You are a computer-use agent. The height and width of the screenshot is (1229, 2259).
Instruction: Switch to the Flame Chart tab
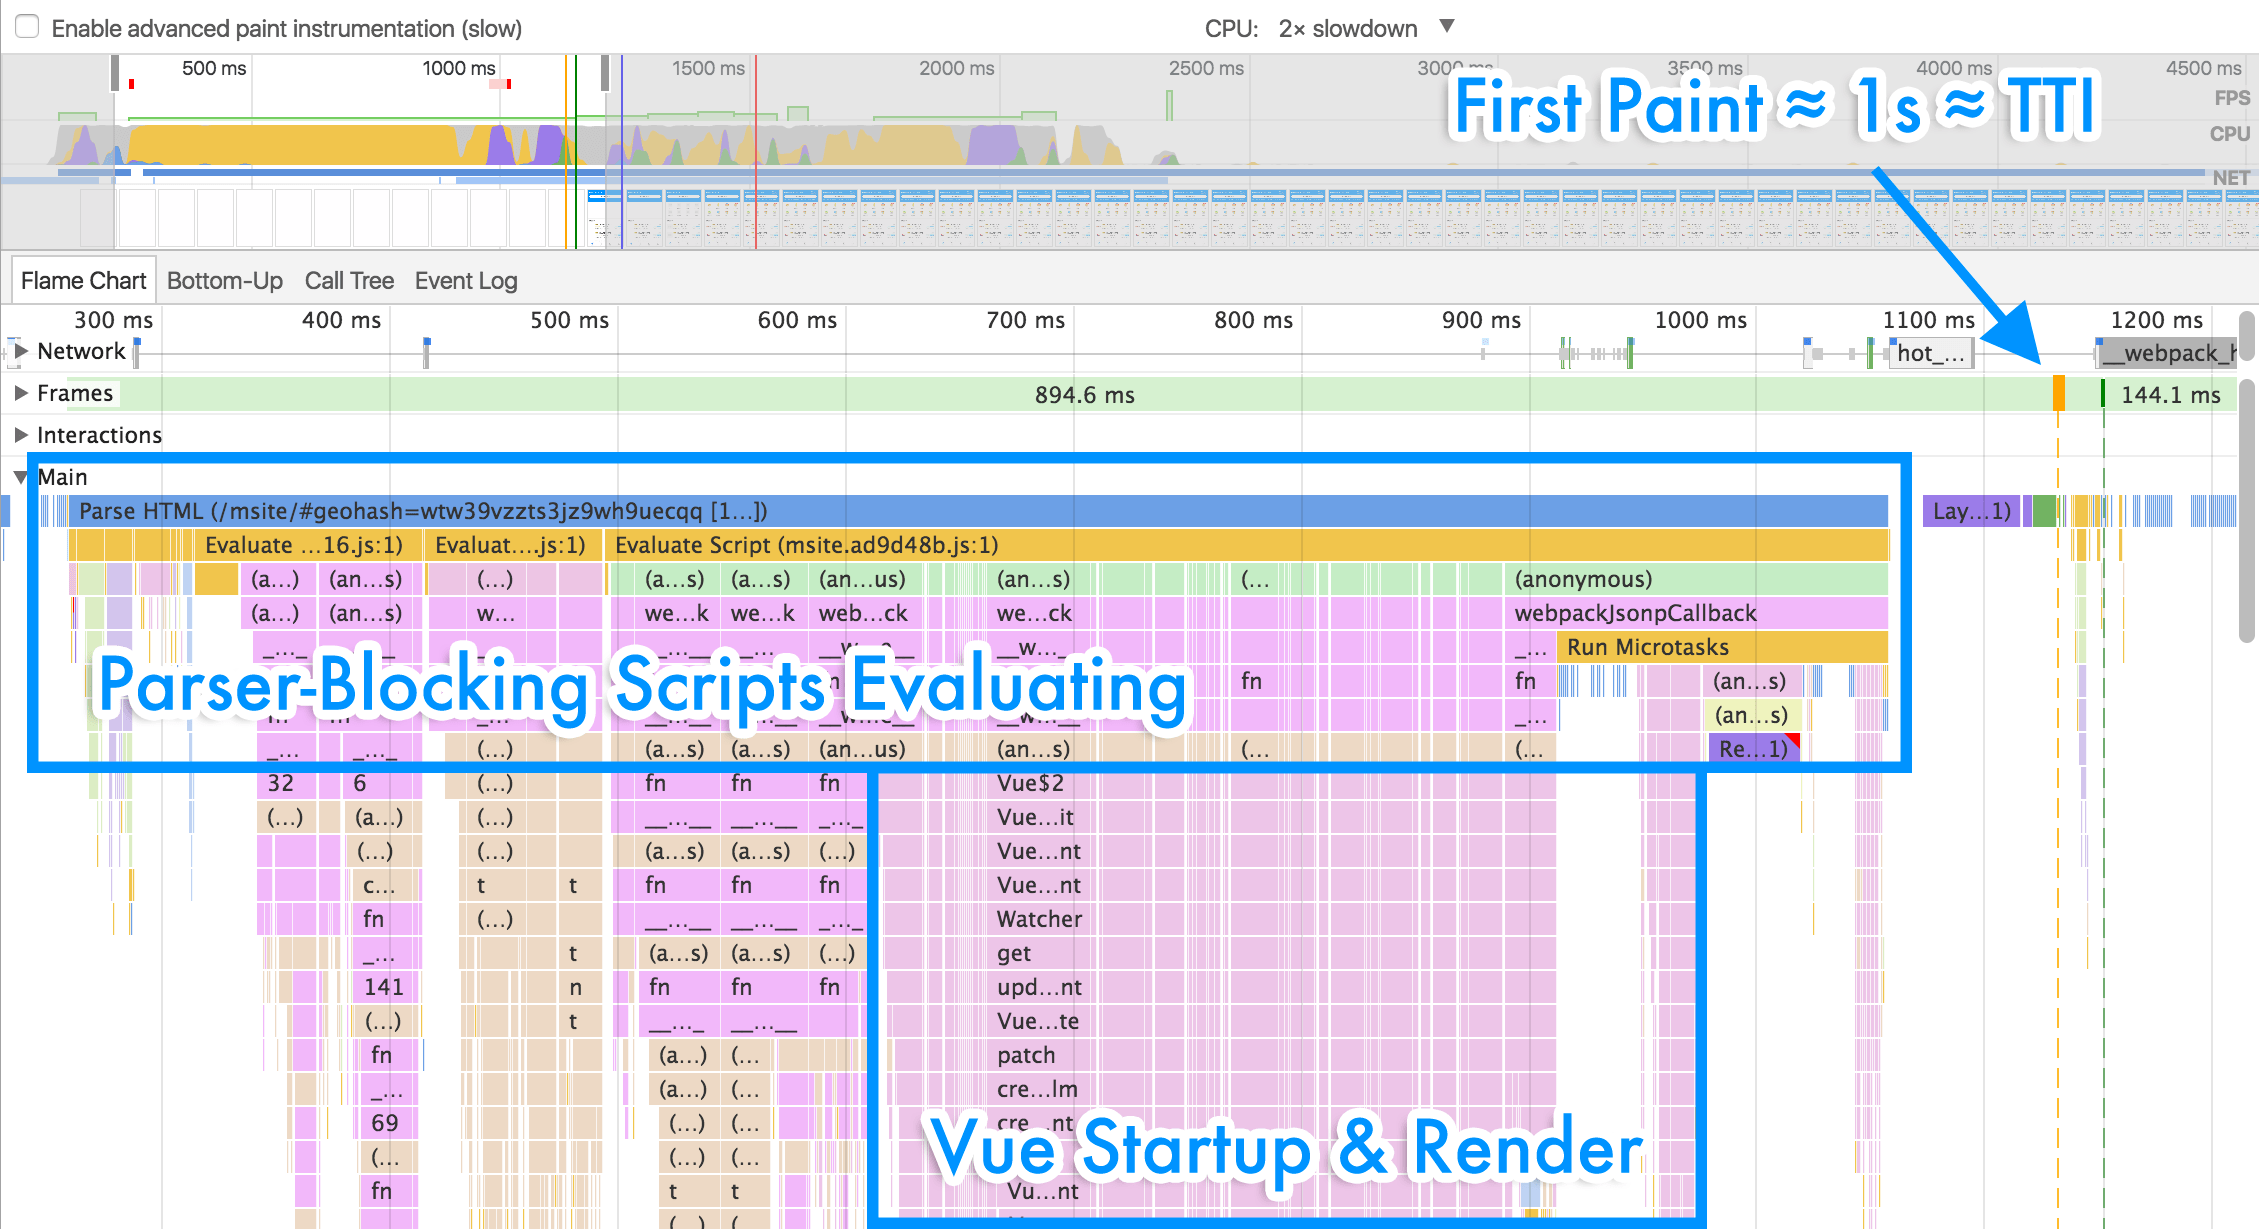84,281
